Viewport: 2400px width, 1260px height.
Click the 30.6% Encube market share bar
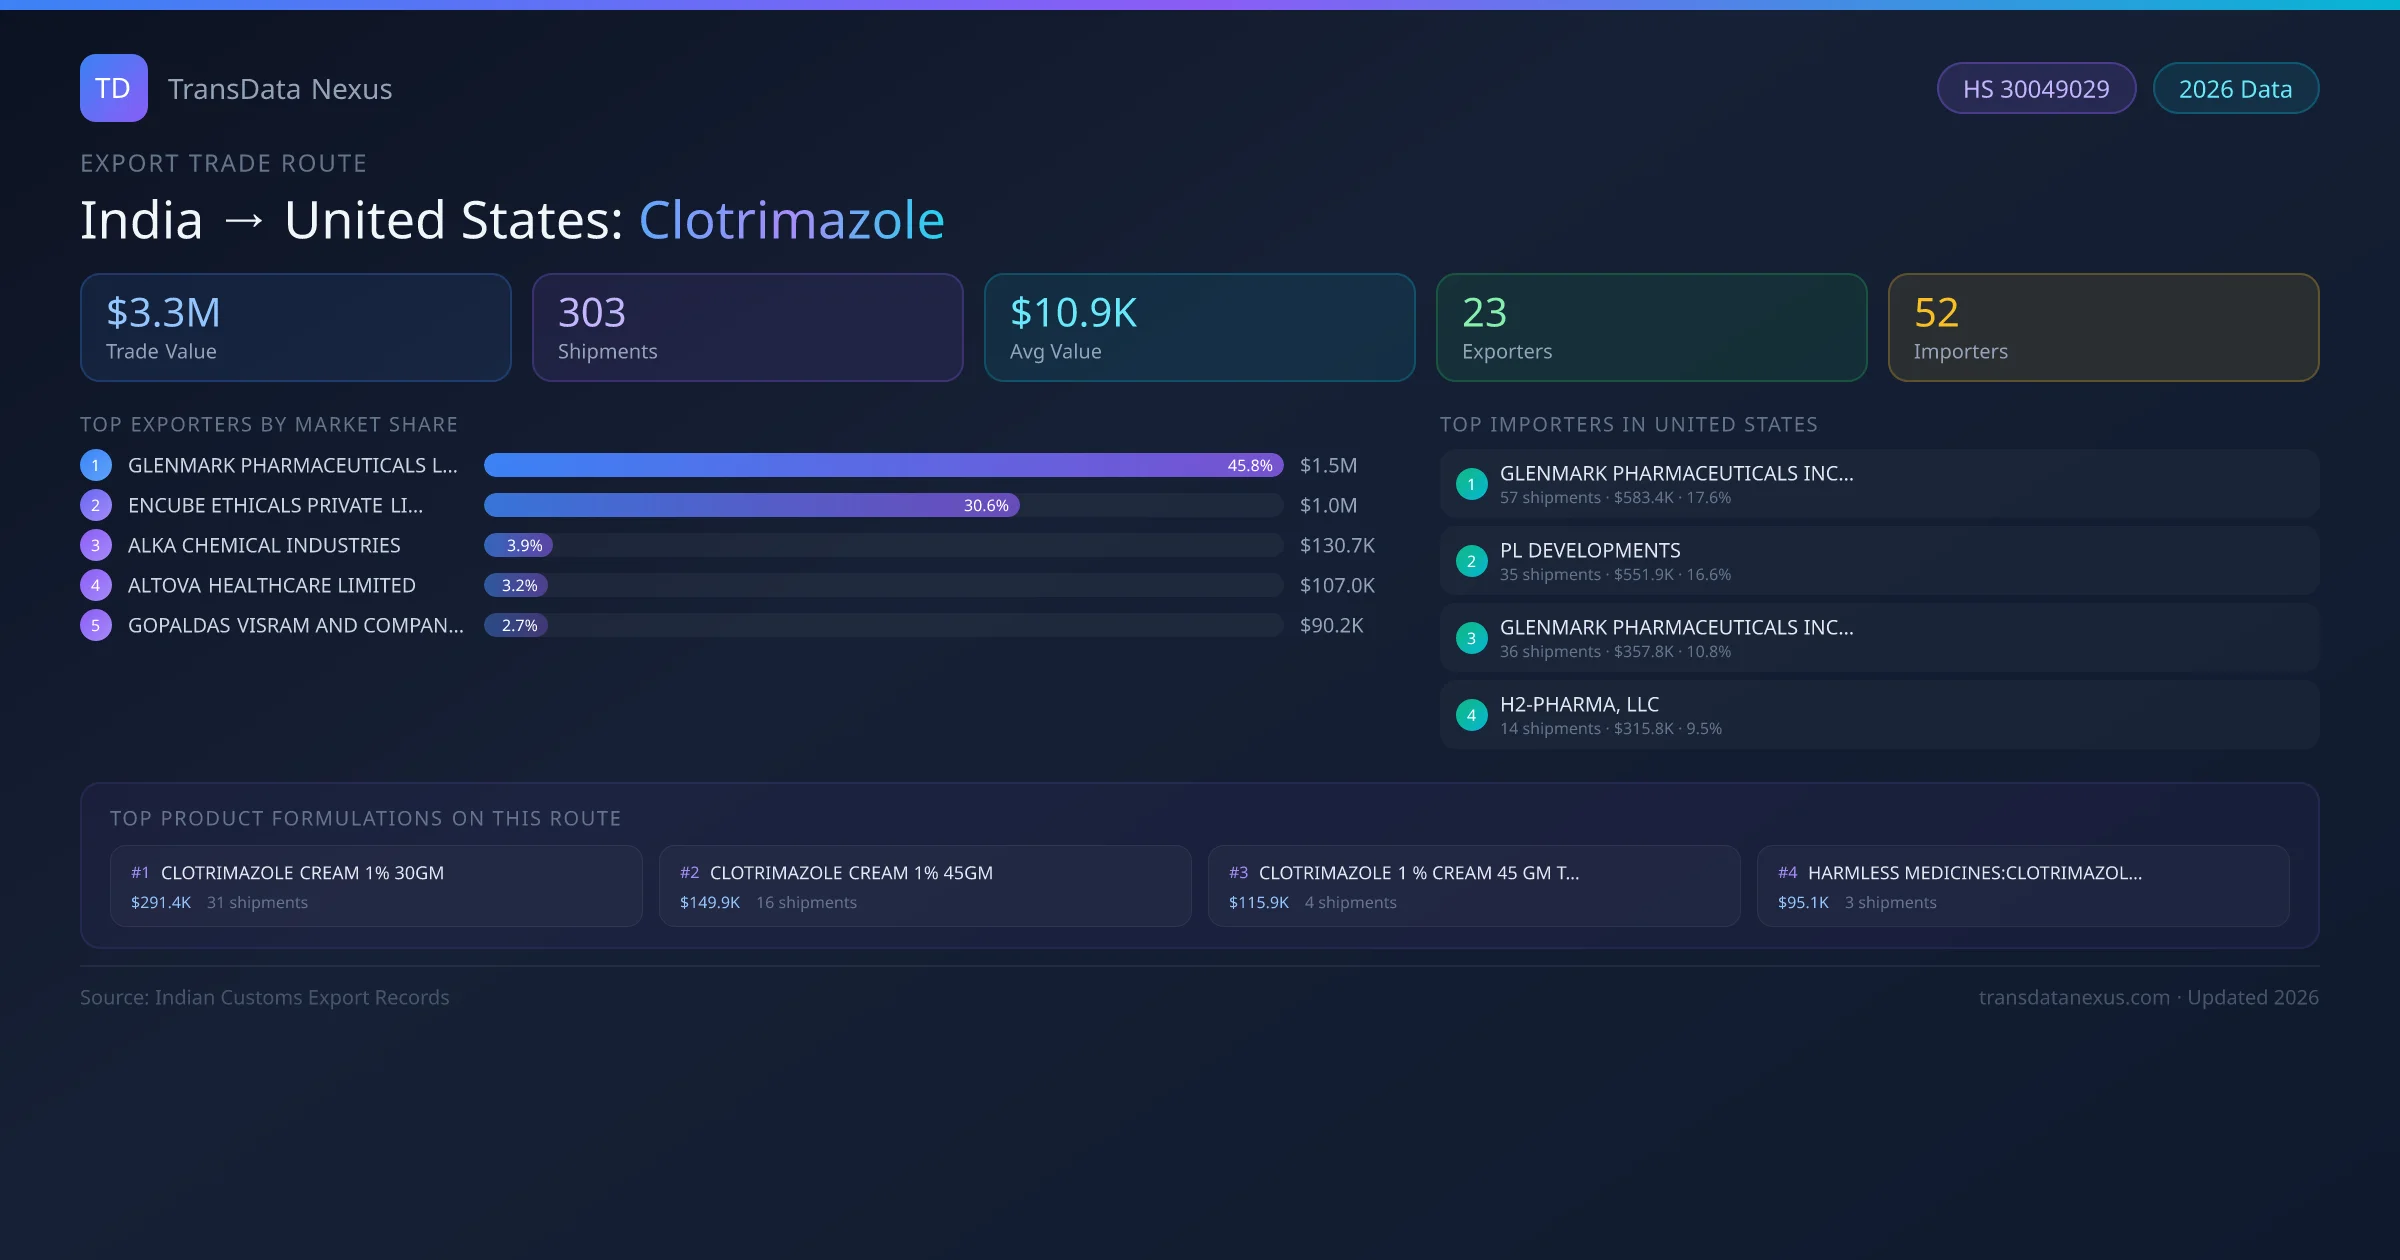(x=751, y=505)
